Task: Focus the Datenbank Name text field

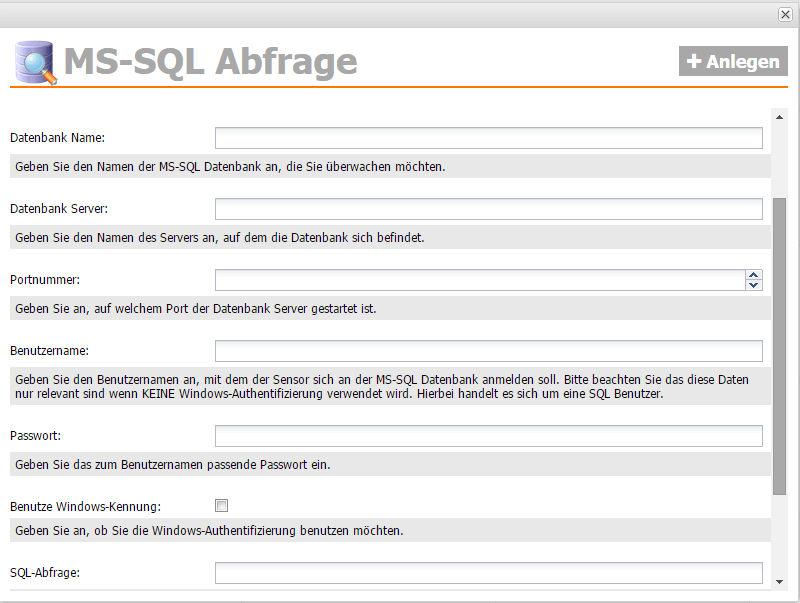Action: point(488,138)
